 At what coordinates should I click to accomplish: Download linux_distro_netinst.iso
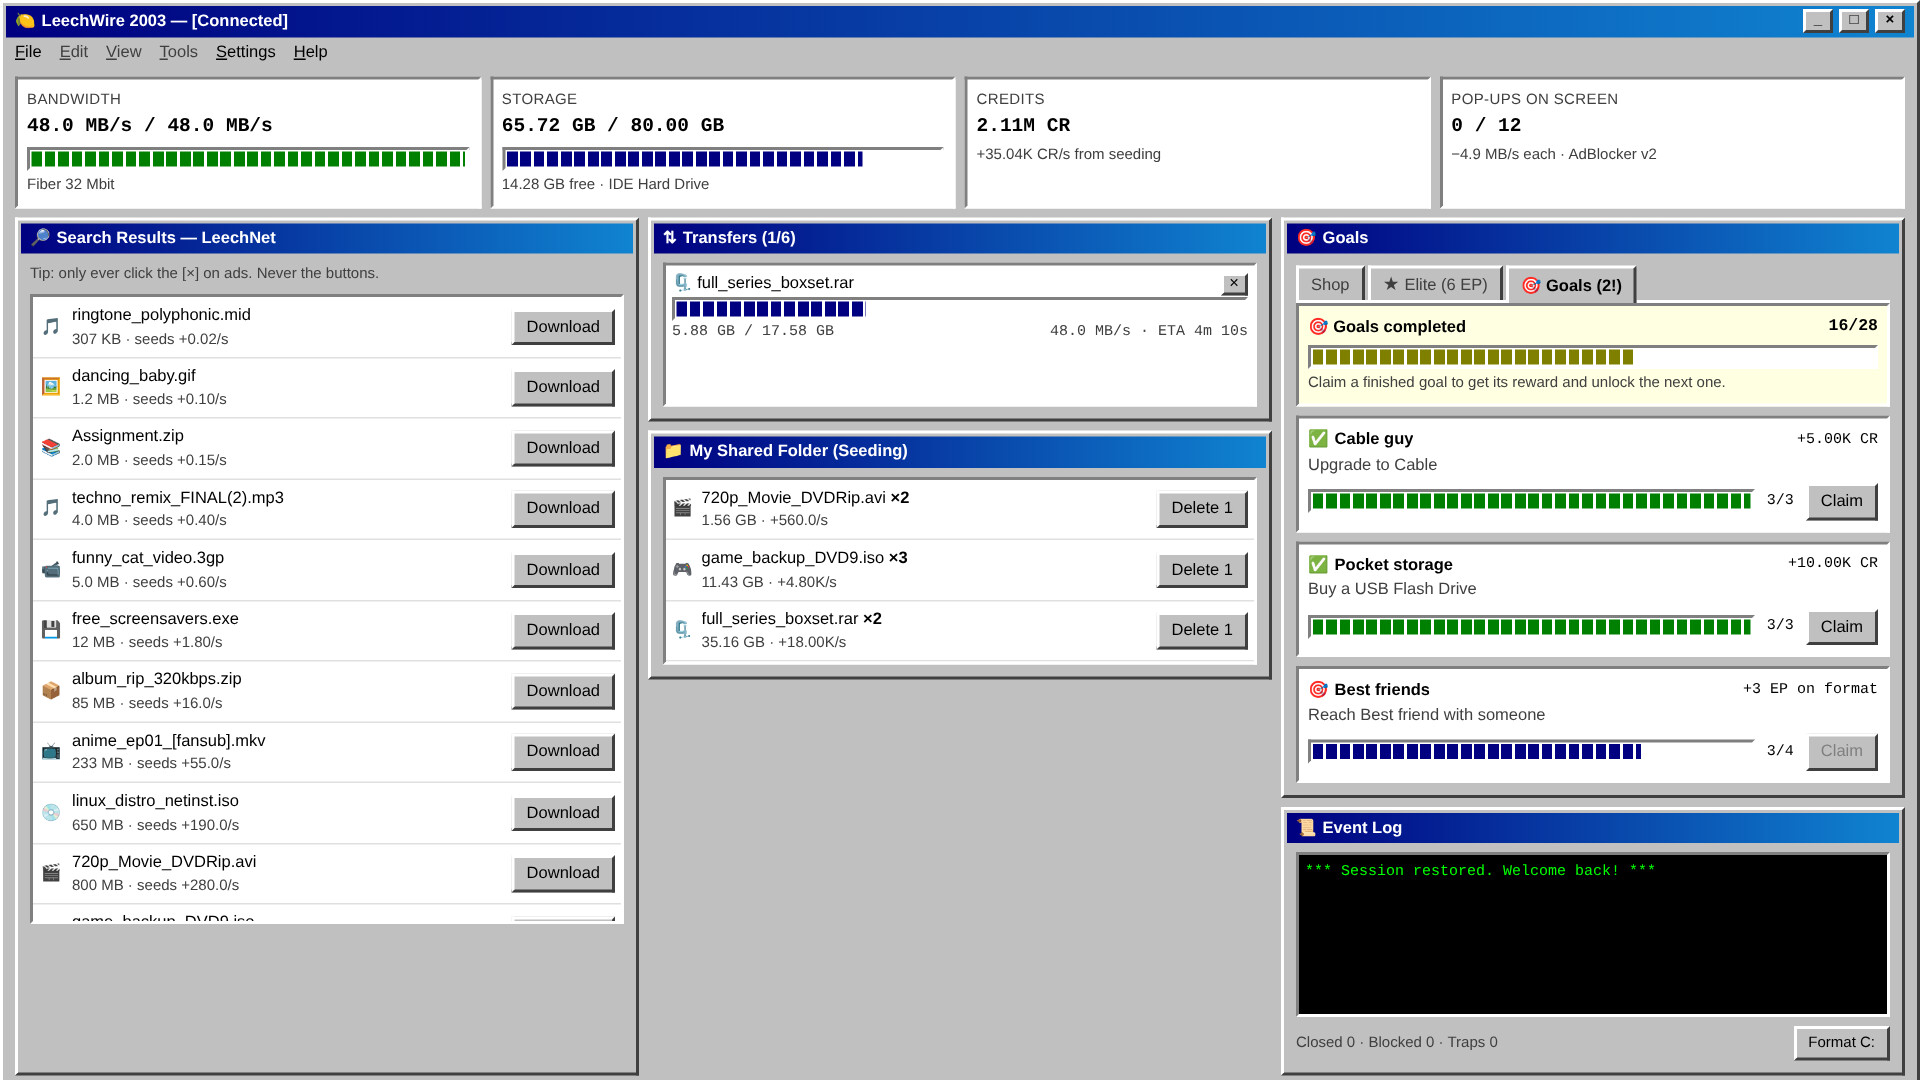pos(563,813)
